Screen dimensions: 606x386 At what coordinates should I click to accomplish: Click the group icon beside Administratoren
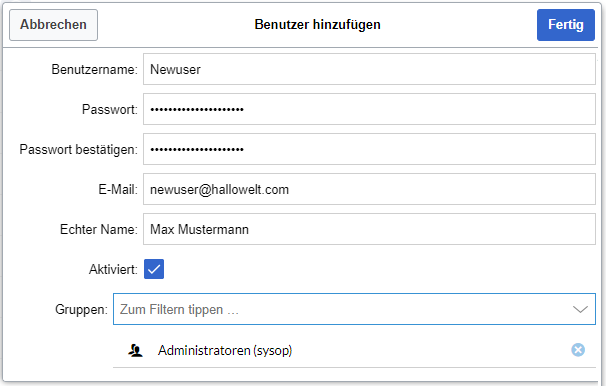135,350
